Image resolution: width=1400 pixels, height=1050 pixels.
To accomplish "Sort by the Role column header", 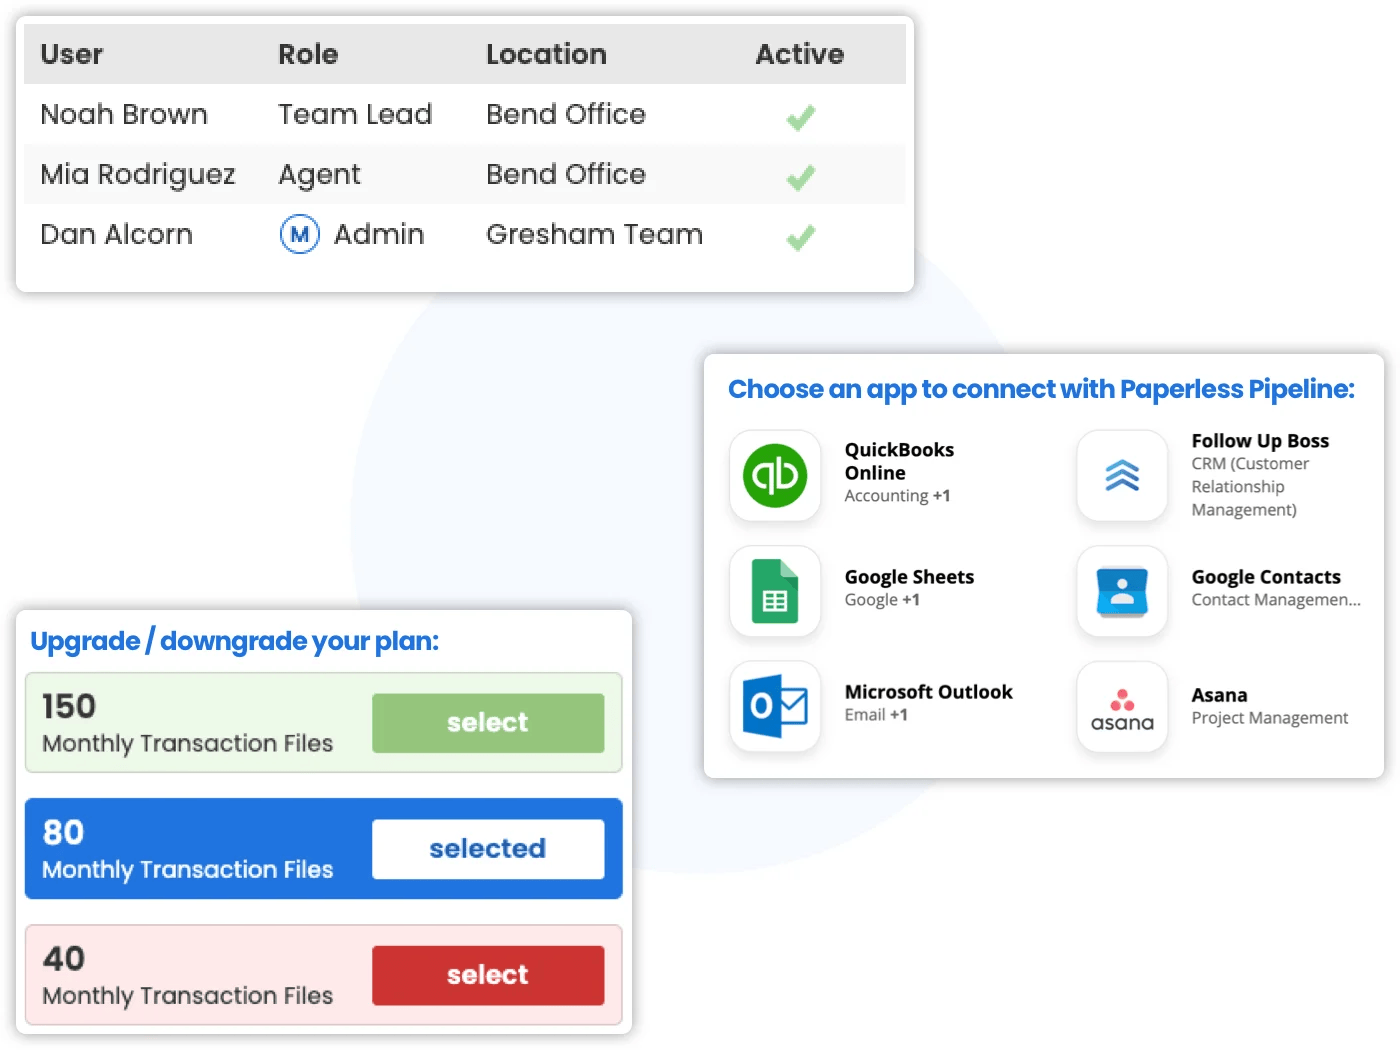I will (x=308, y=54).
